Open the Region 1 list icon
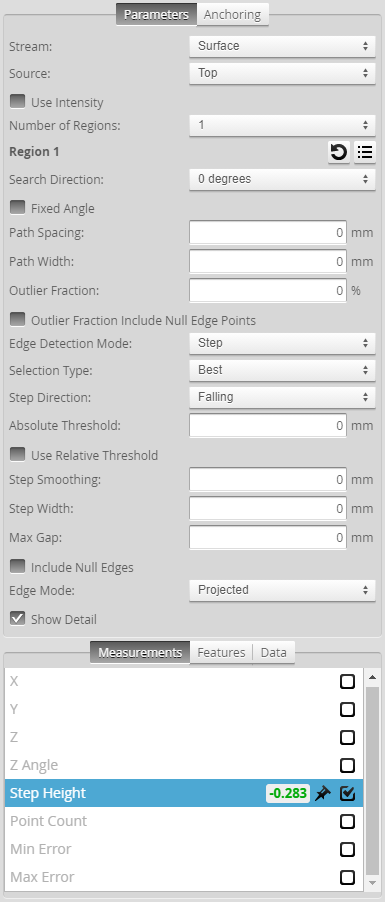Viewport: 385px width, 902px height. click(364, 152)
